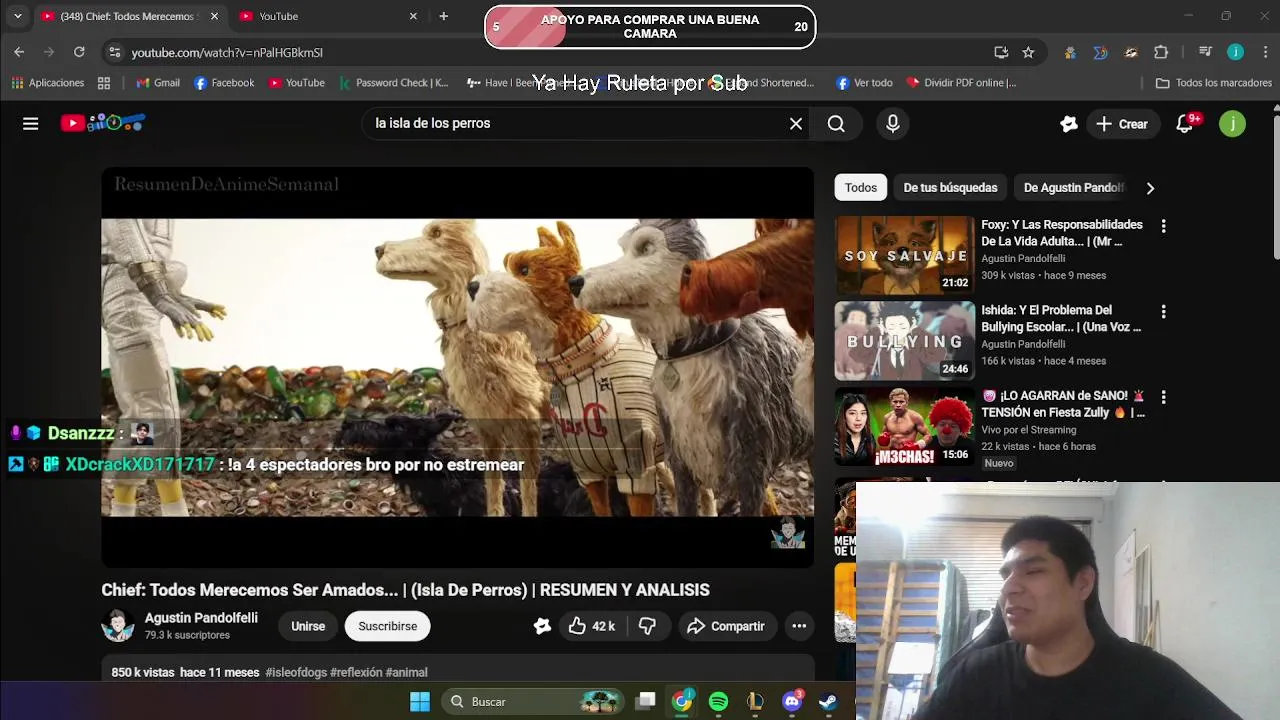1280x720 pixels.
Task: Open a new browser tab
Action: 444,16
